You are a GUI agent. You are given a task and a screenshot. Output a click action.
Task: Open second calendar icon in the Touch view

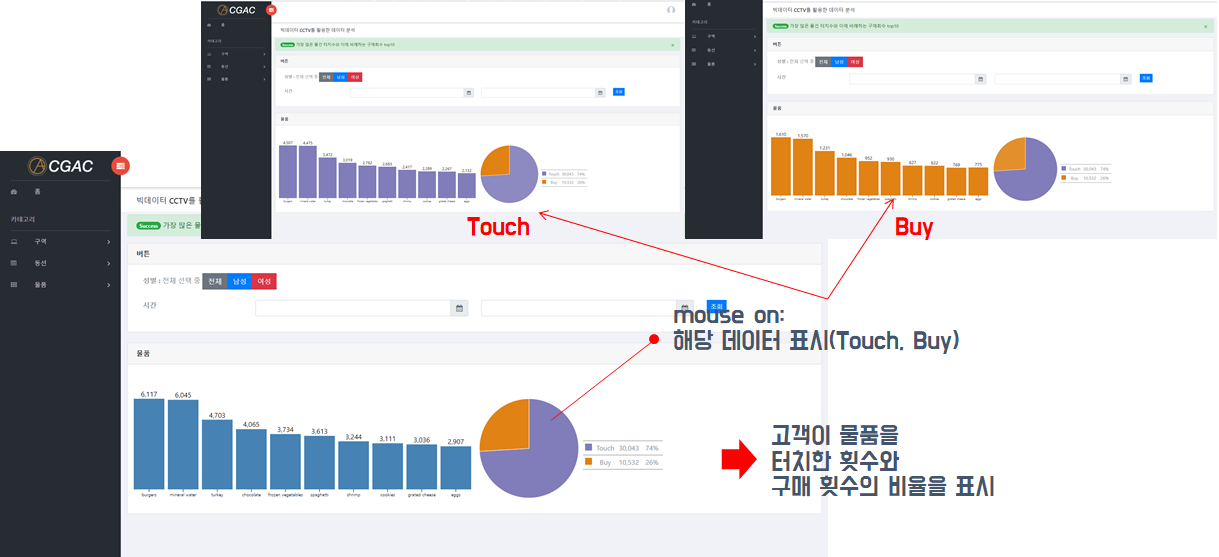[x=600, y=92]
